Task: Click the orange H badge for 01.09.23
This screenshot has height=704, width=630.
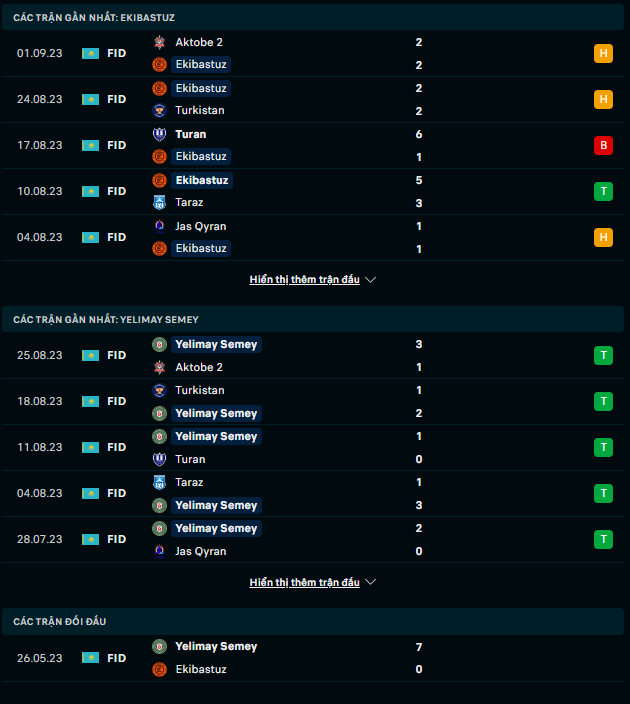Action: (x=603, y=53)
